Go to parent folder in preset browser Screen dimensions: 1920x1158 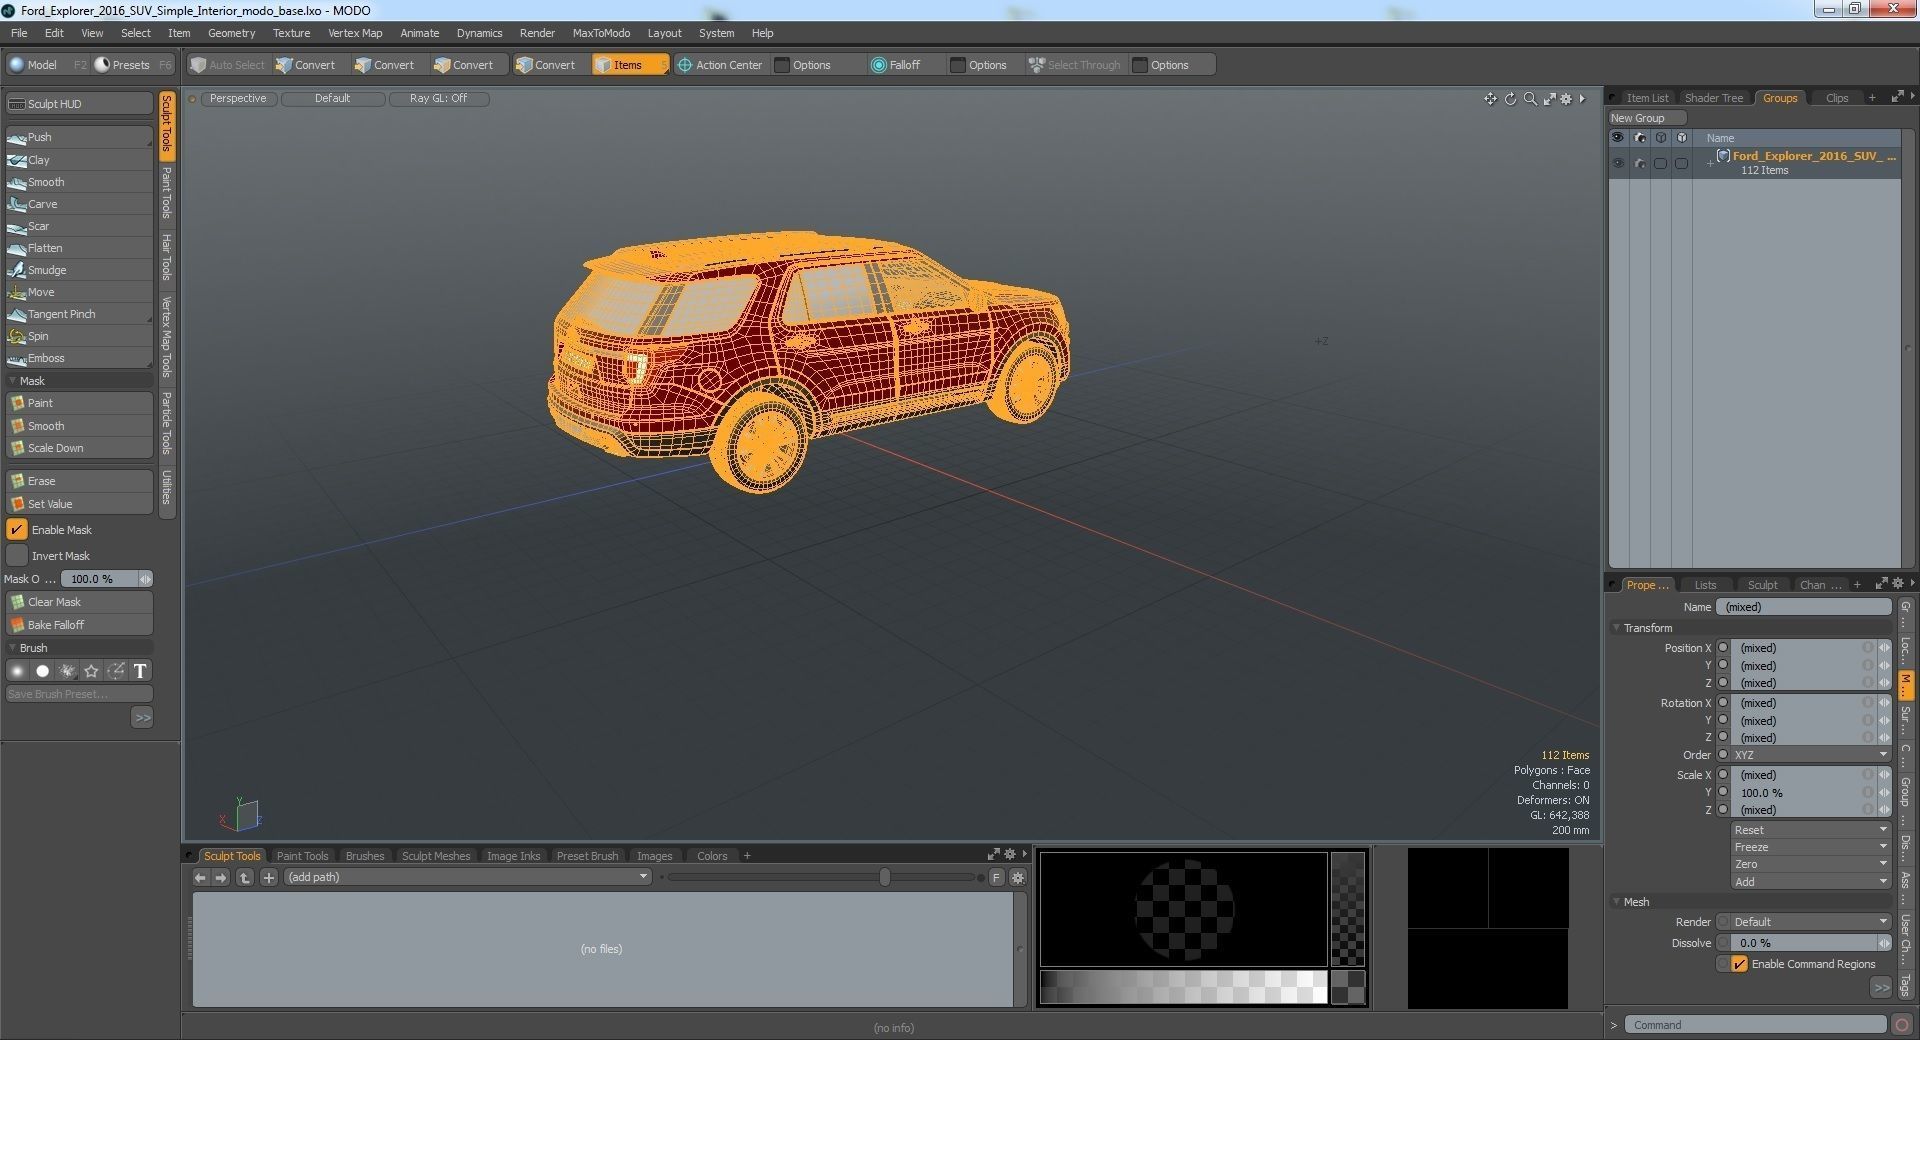[245, 877]
